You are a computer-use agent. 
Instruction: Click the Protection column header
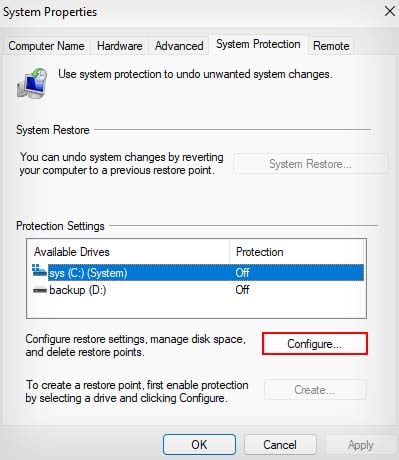coord(297,252)
